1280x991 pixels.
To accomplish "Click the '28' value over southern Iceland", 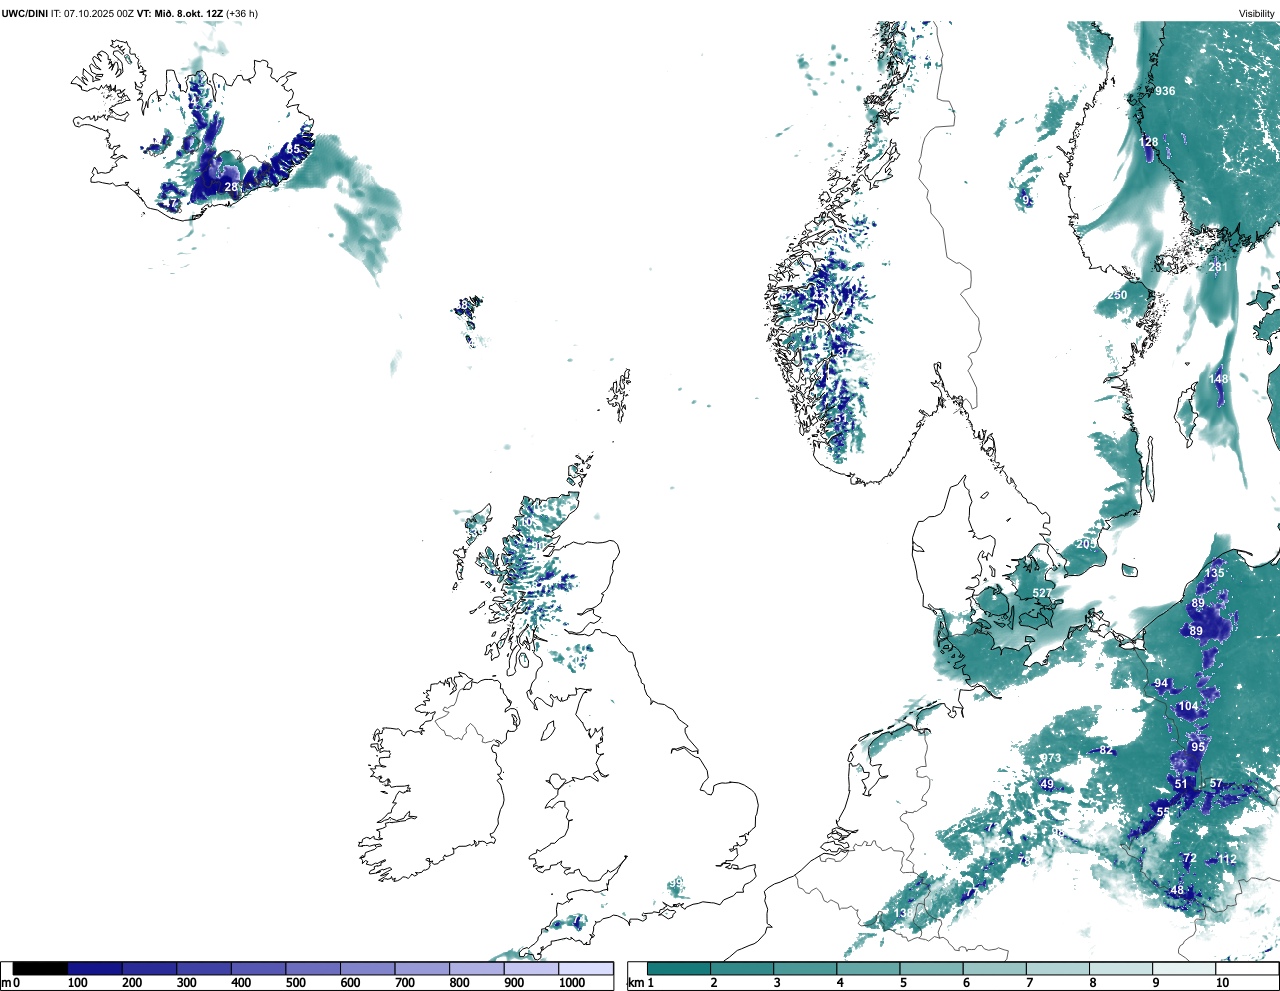I will point(231,187).
